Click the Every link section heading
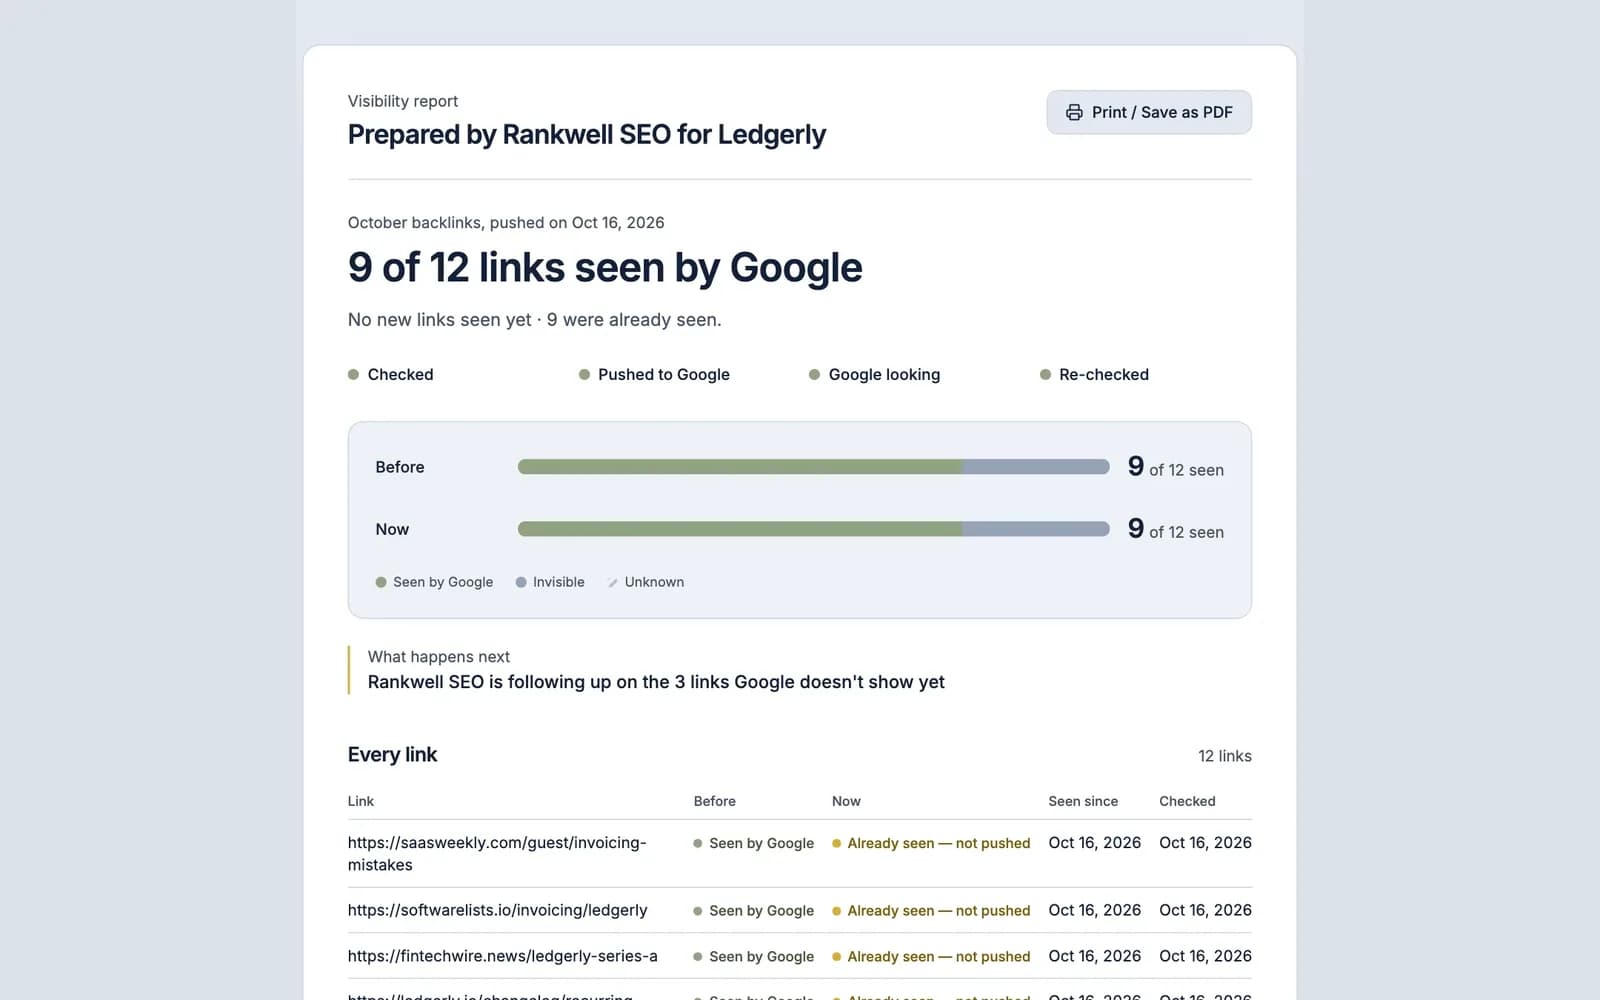This screenshot has height=1000, width=1600. 392,754
